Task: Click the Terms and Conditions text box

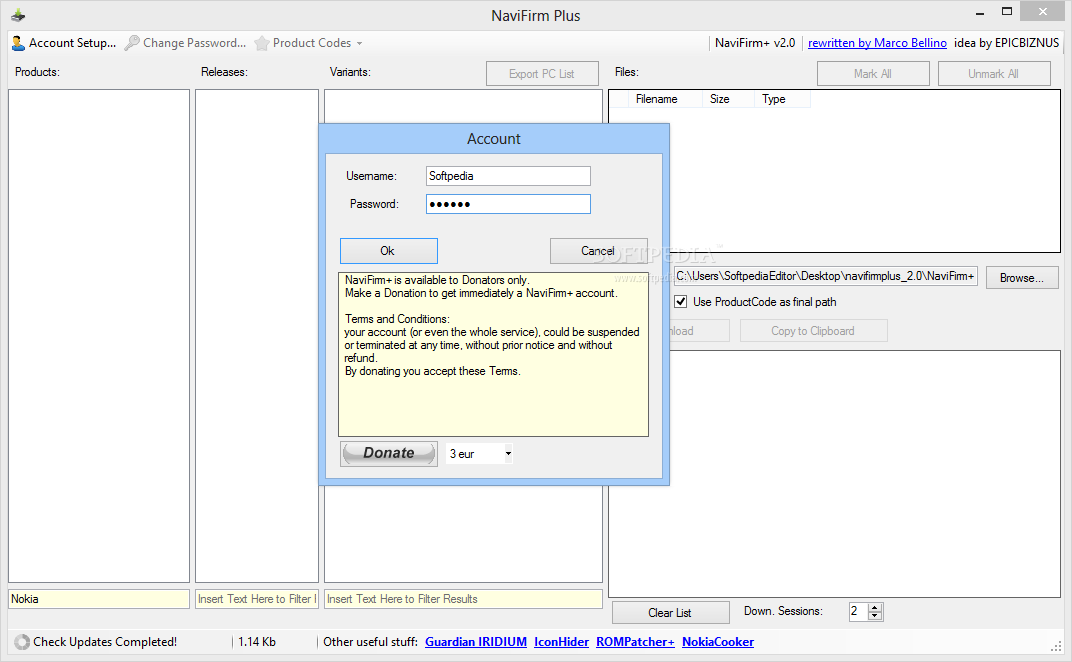Action: coord(493,354)
